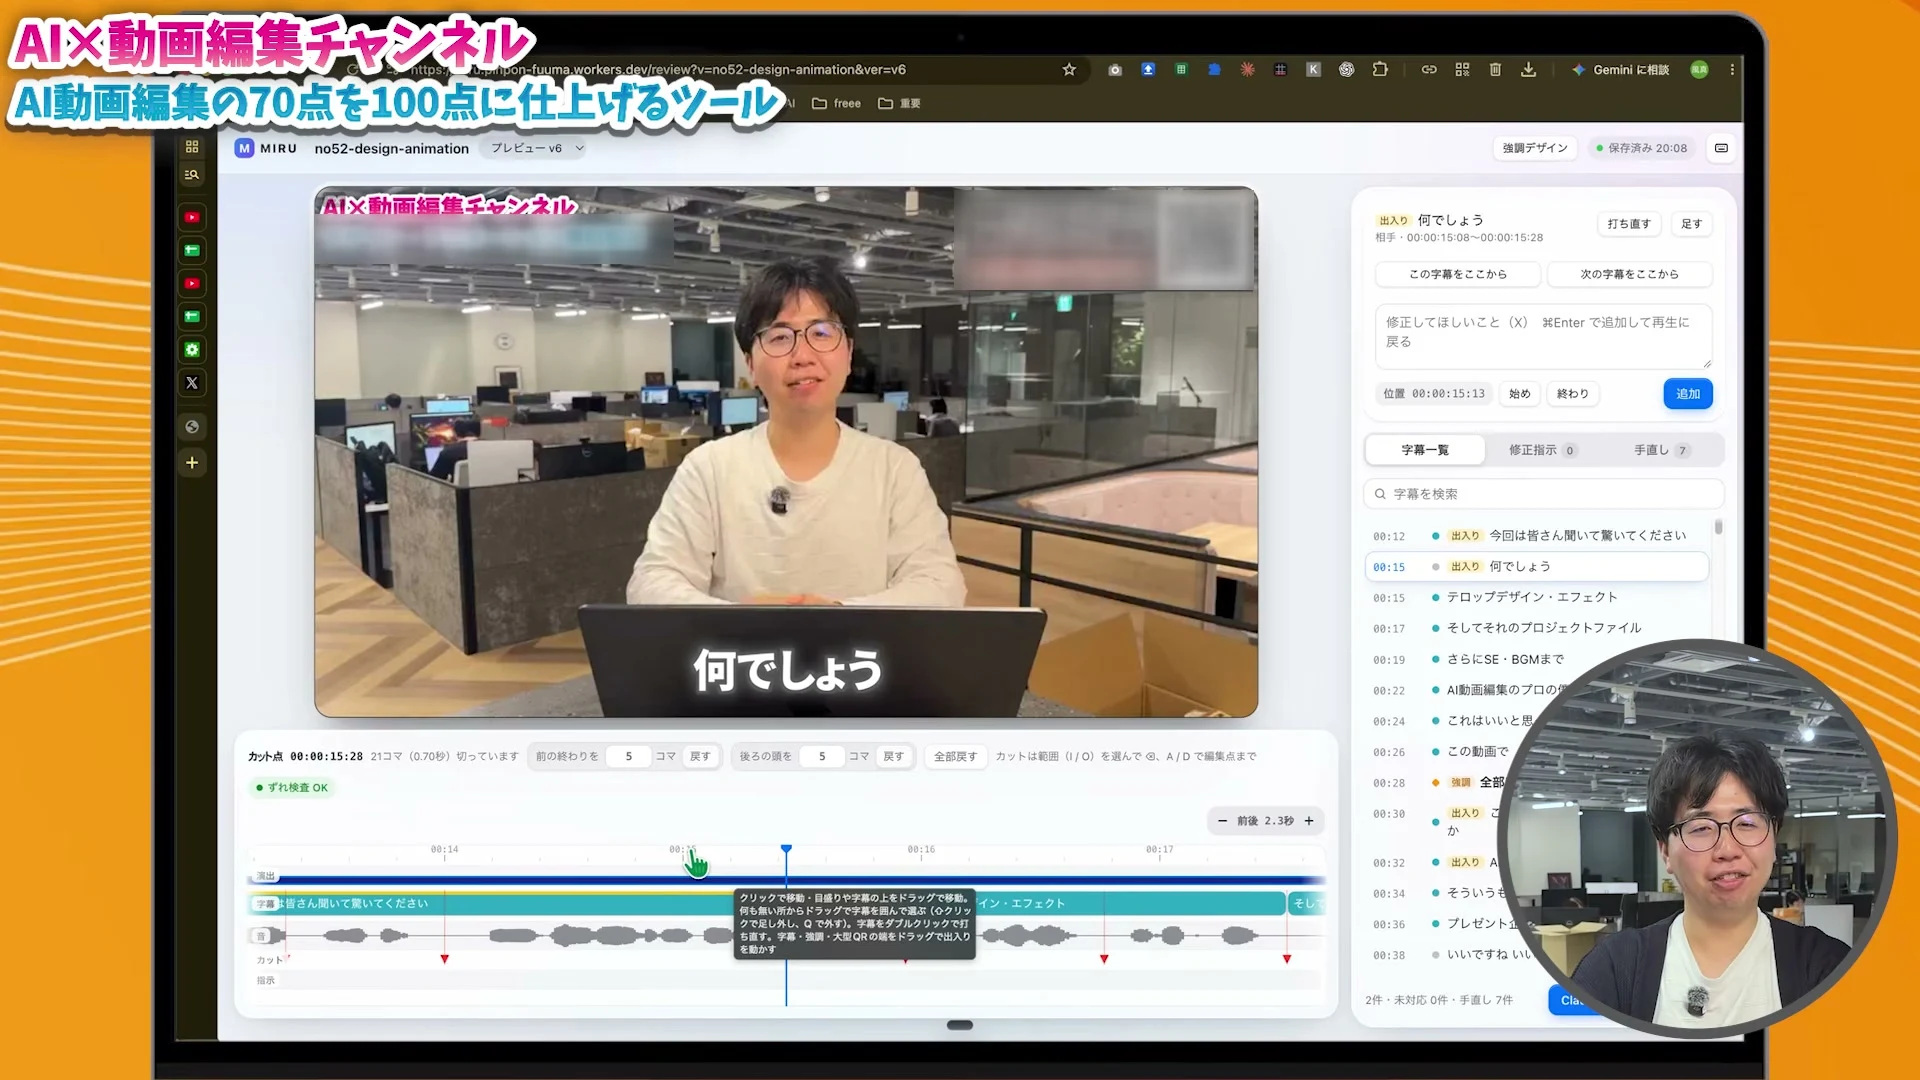The image size is (1920, 1080).
Task: Click the copy link icon in browser toolbar
Action: [1429, 69]
